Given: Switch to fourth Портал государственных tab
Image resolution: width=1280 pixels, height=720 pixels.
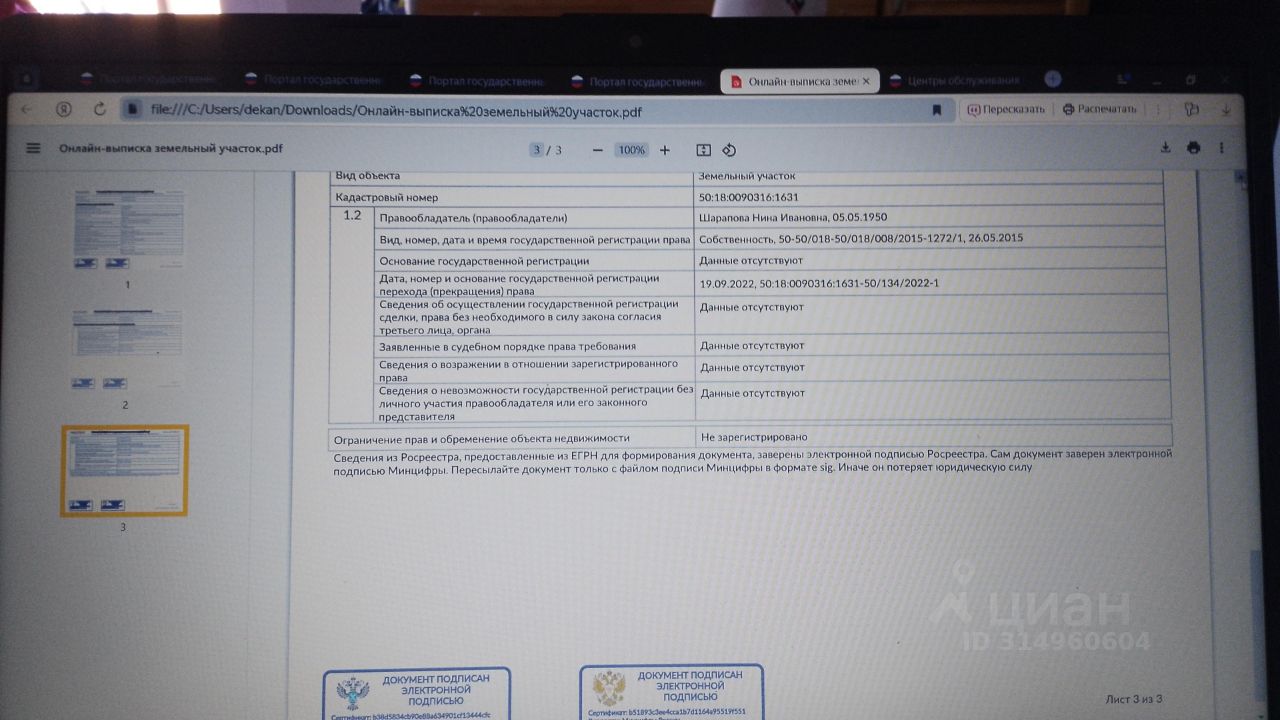Looking at the screenshot, I should (x=636, y=81).
